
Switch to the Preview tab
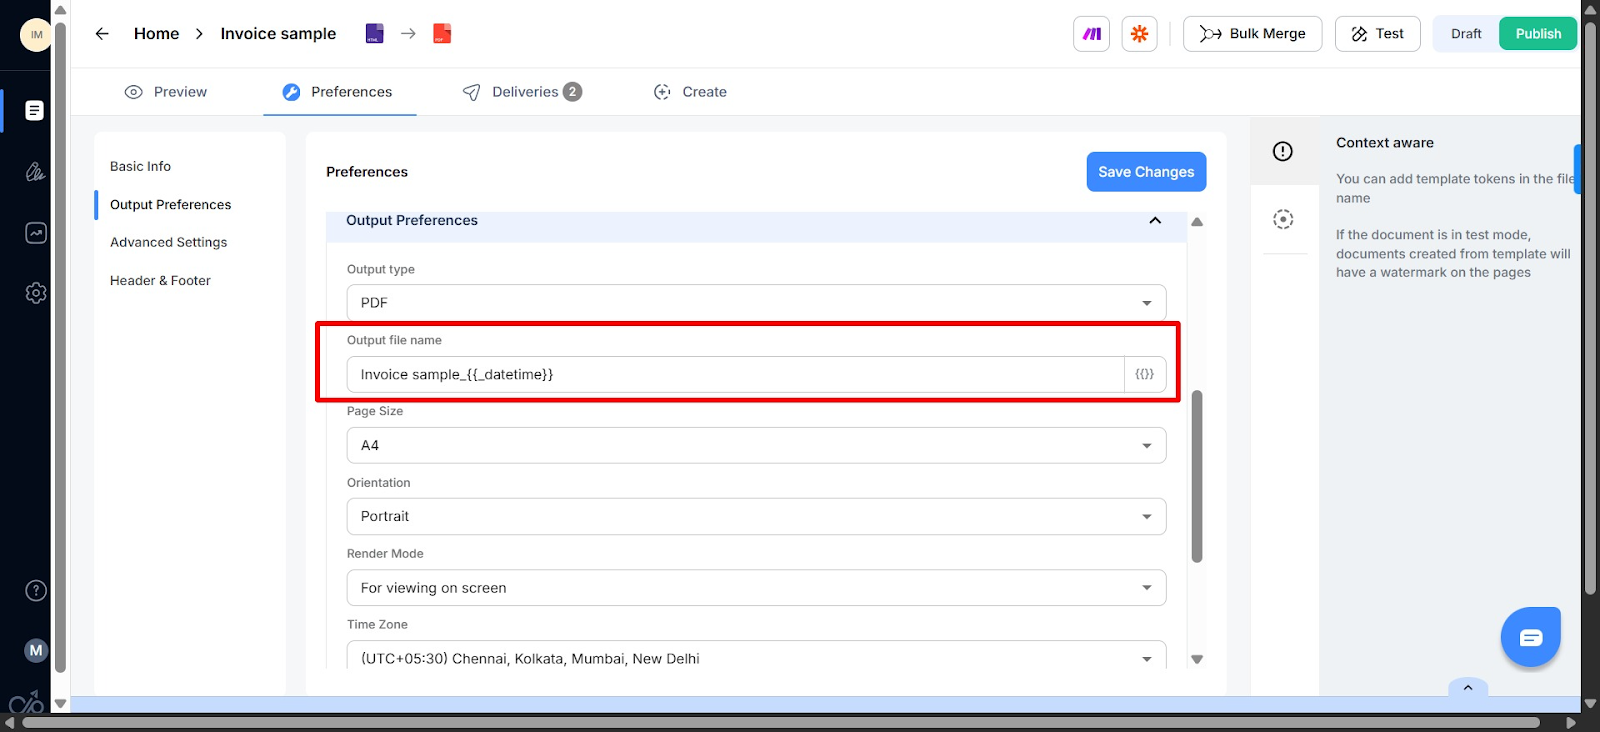click(x=166, y=92)
